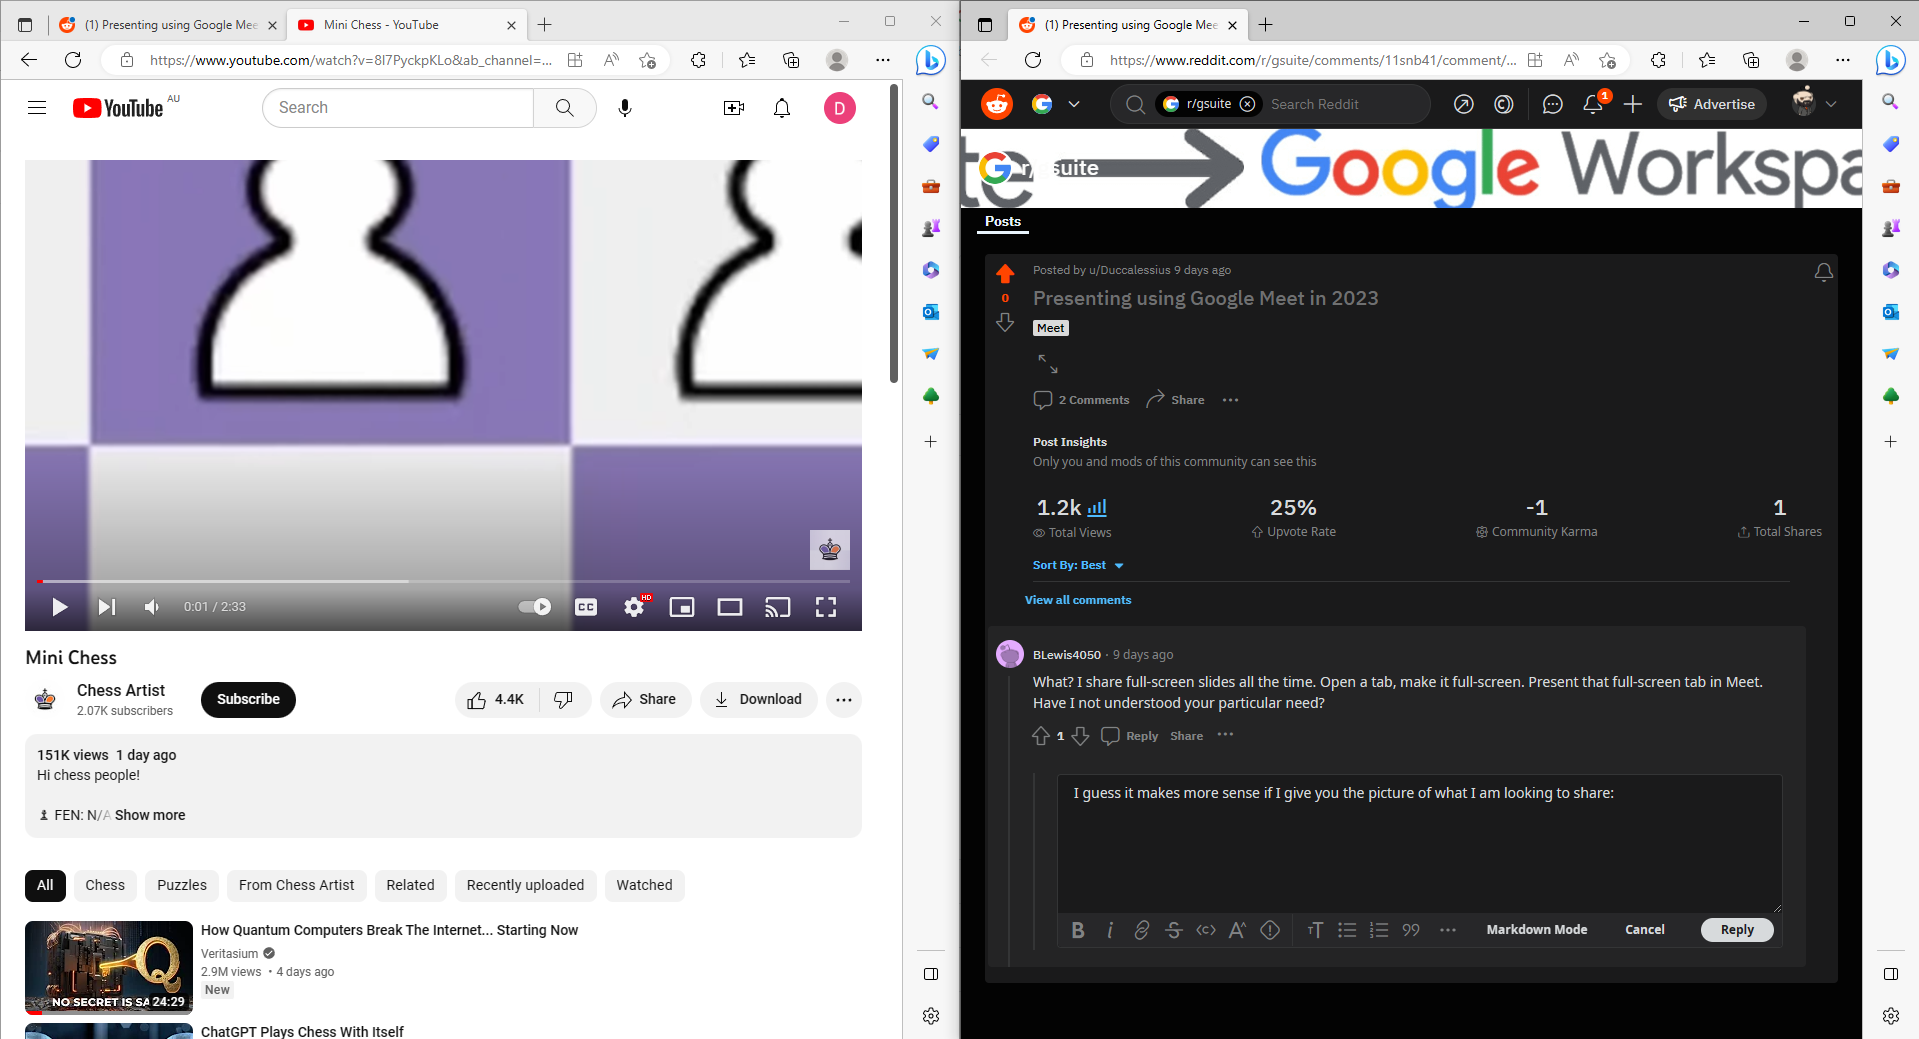Switch to theater mode
1919x1039 pixels.
click(x=730, y=607)
